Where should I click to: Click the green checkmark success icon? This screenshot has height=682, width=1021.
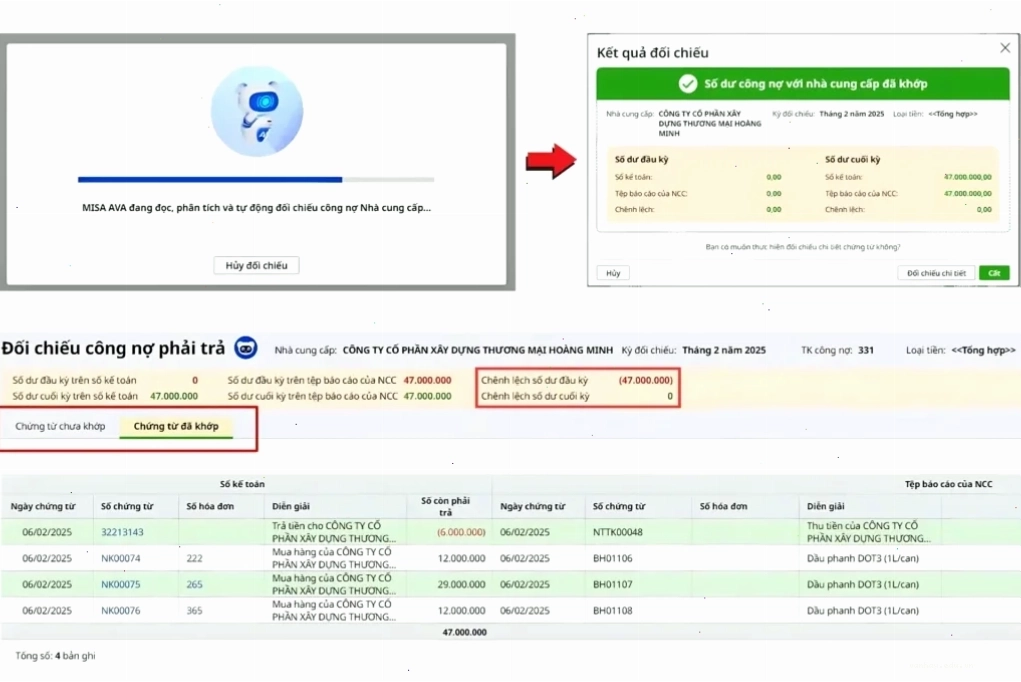point(688,84)
